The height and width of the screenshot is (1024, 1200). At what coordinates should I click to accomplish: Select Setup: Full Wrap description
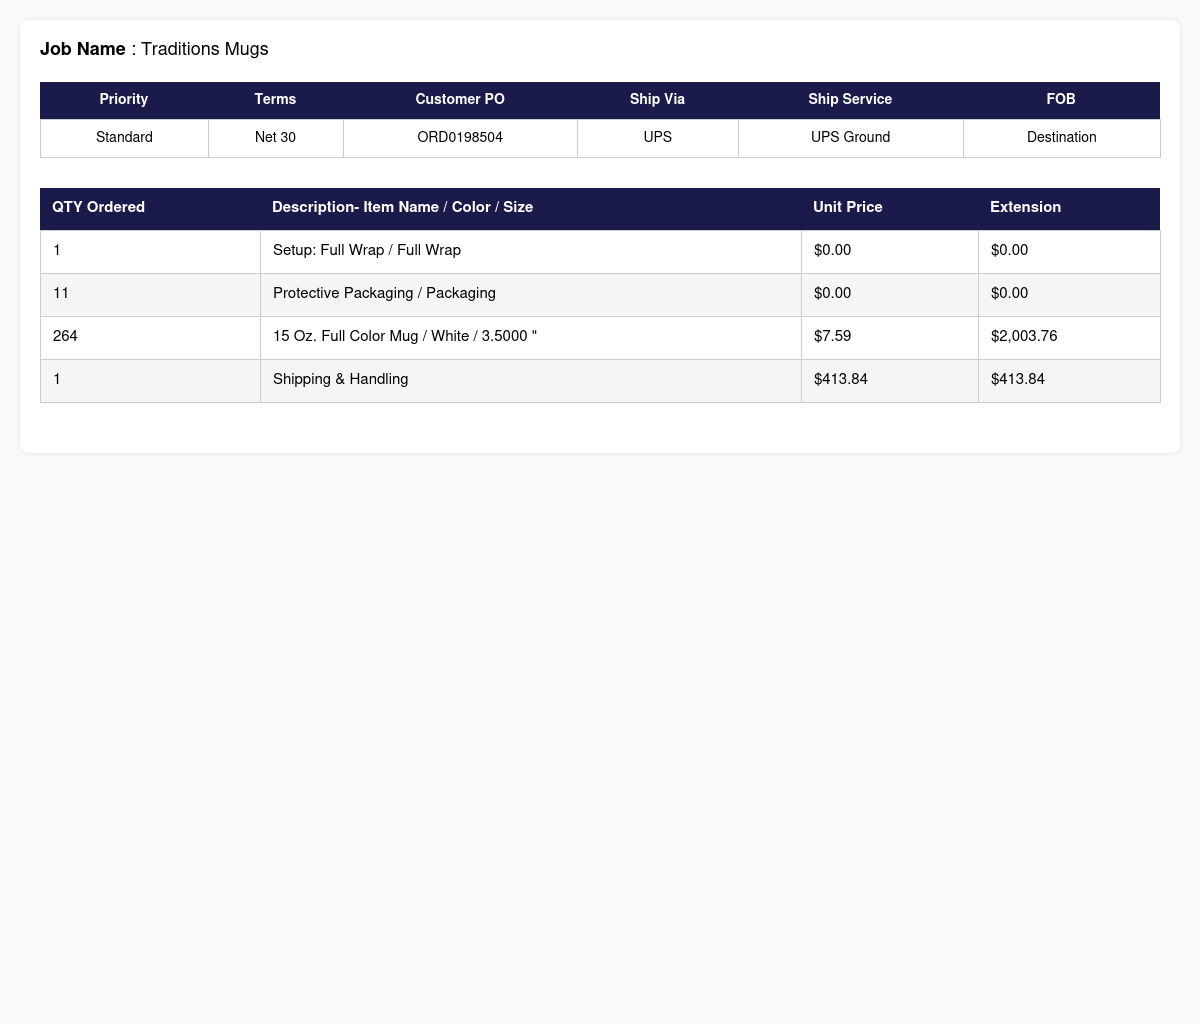click(531, 251)
